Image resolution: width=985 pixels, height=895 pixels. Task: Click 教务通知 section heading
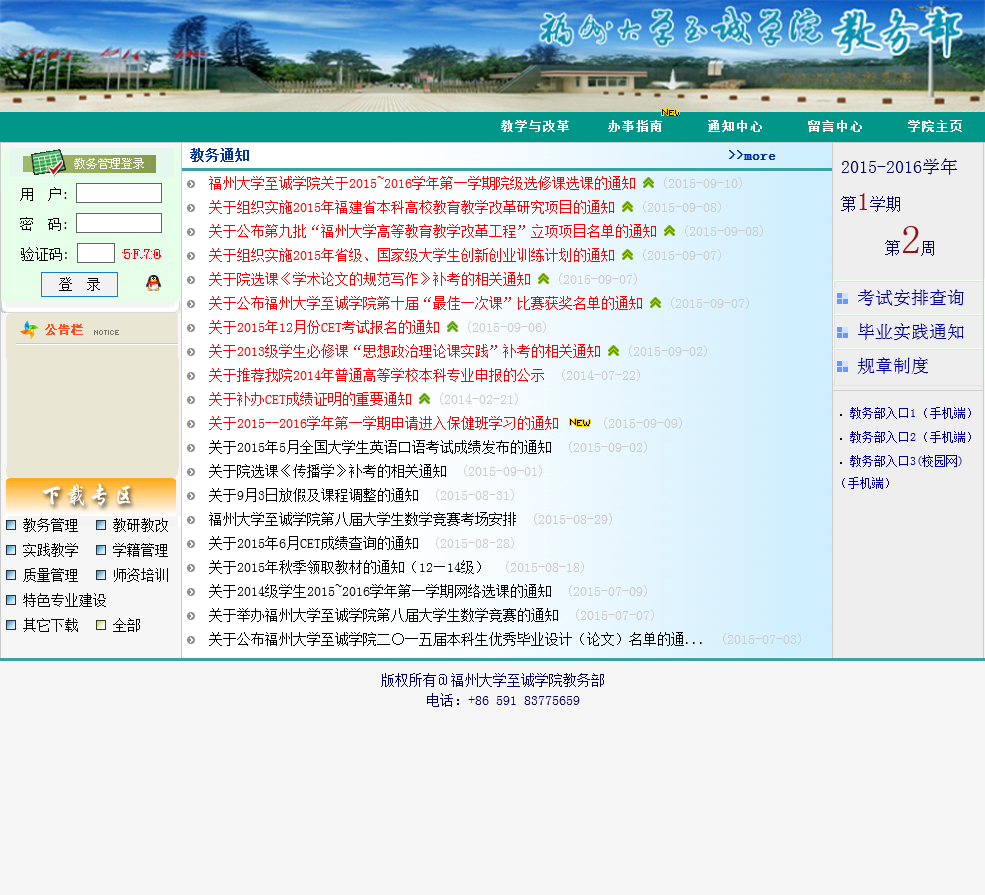(220, 155)
